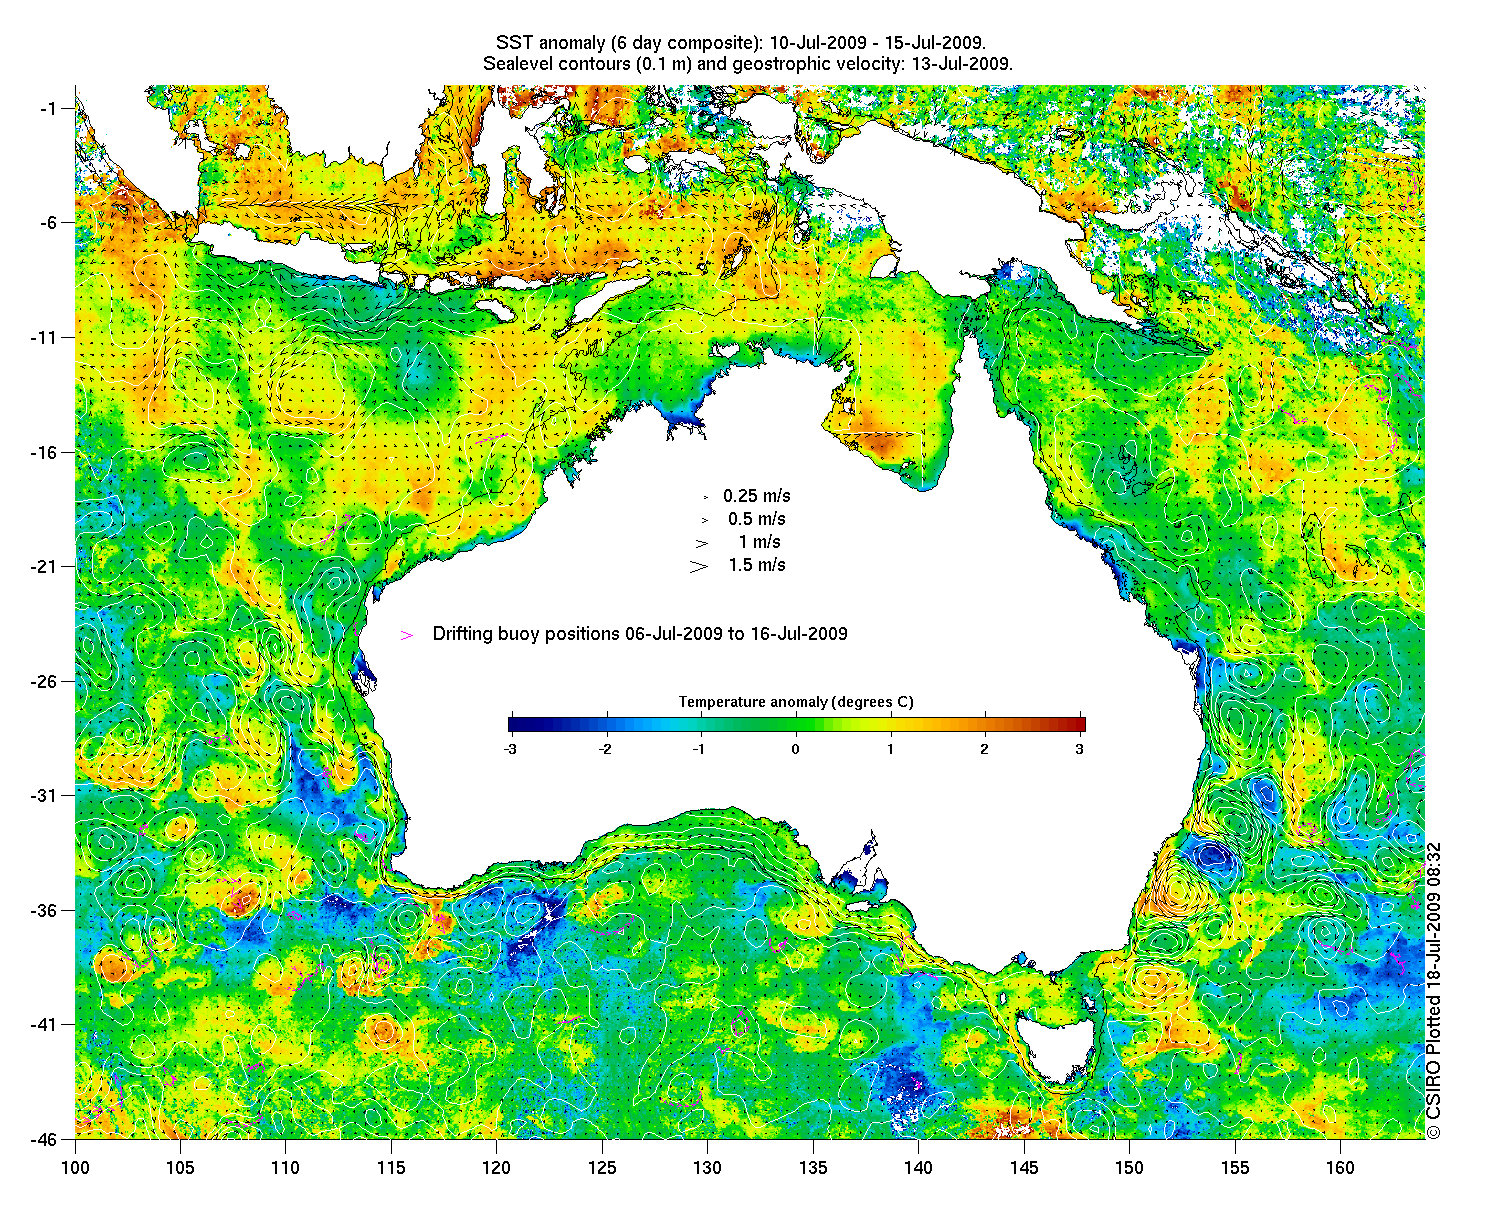1500x1225 pixels.
Task: Click the "1 m/s" legend label
Action: 760,542
